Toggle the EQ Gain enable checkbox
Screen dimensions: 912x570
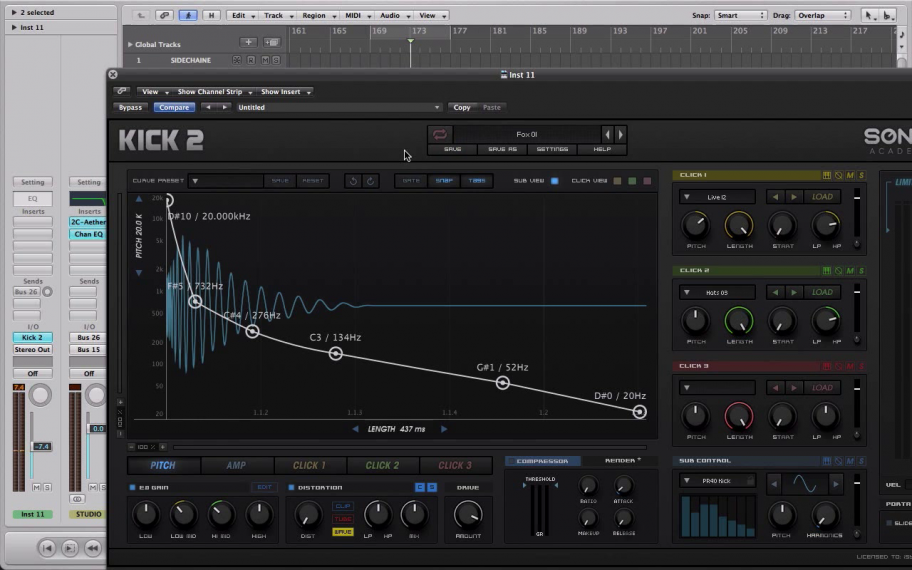(x=132, y=487)
